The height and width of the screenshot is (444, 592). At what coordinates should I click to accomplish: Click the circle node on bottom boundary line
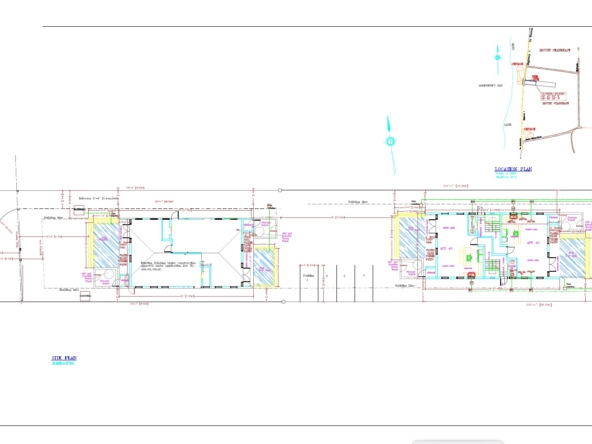(x=284, y=302)
